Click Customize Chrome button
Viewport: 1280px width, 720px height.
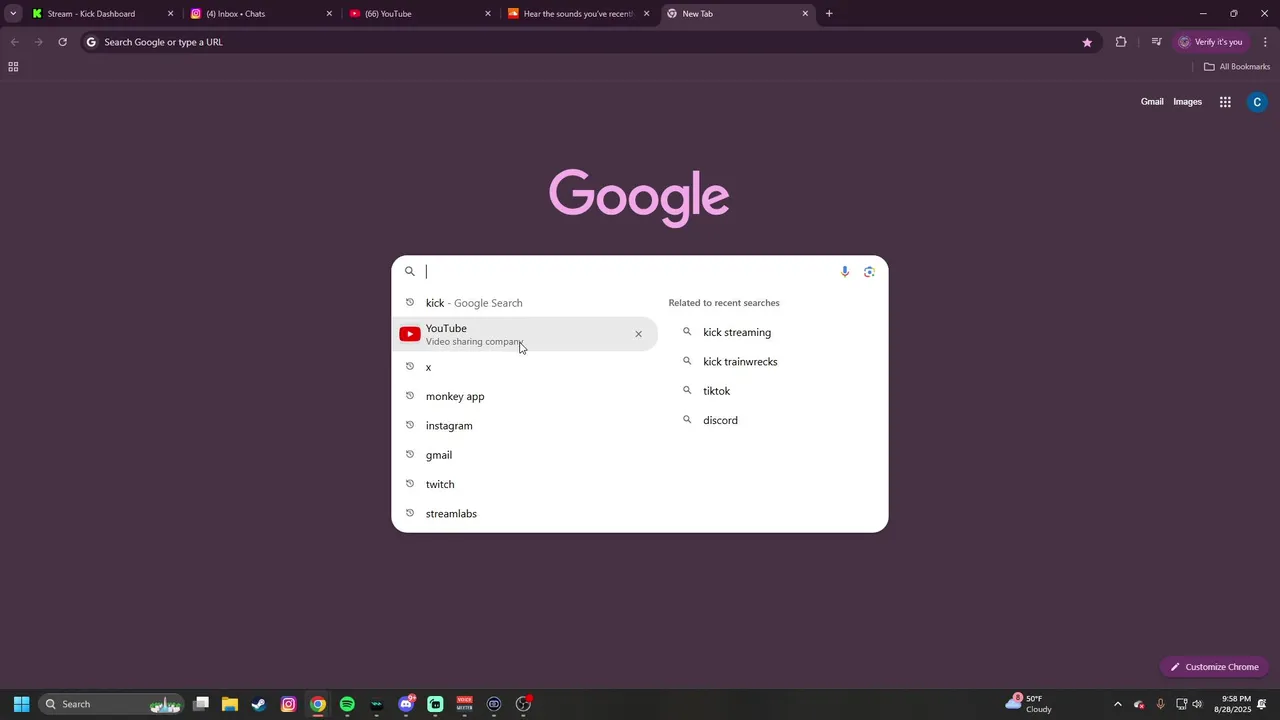click(x=1214, y=667)
